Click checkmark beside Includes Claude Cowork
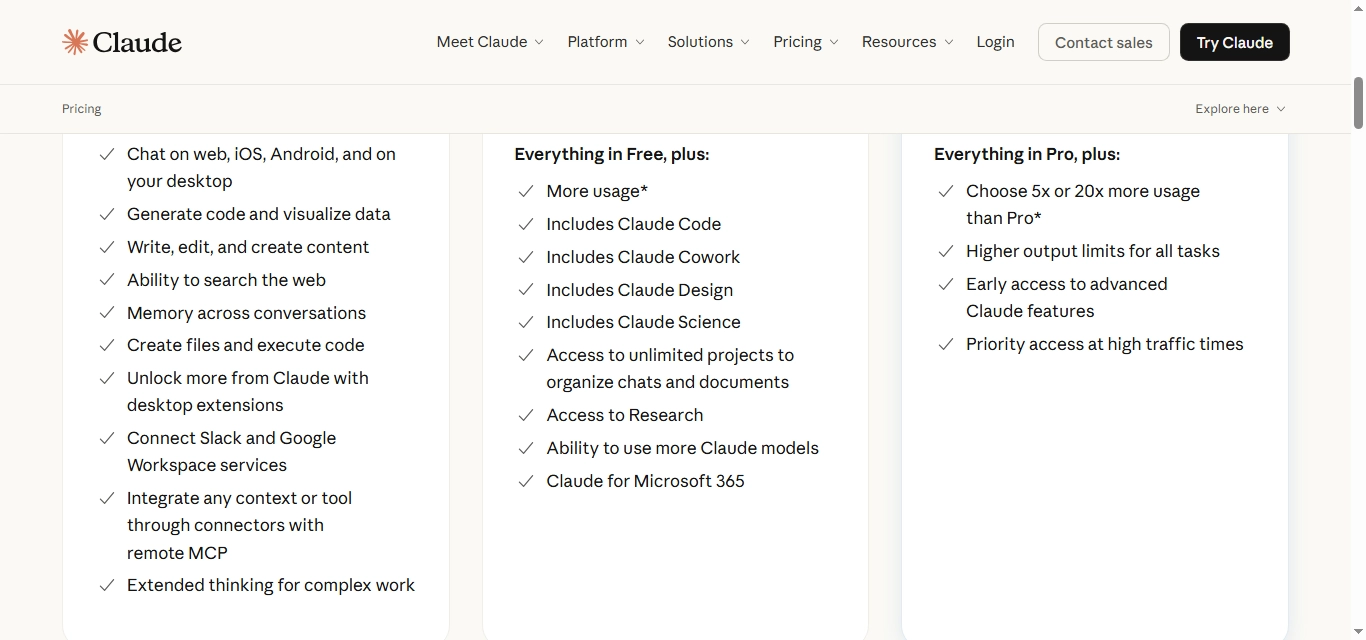This screenshot has width=1366, height=640. (x=526, y=258)
